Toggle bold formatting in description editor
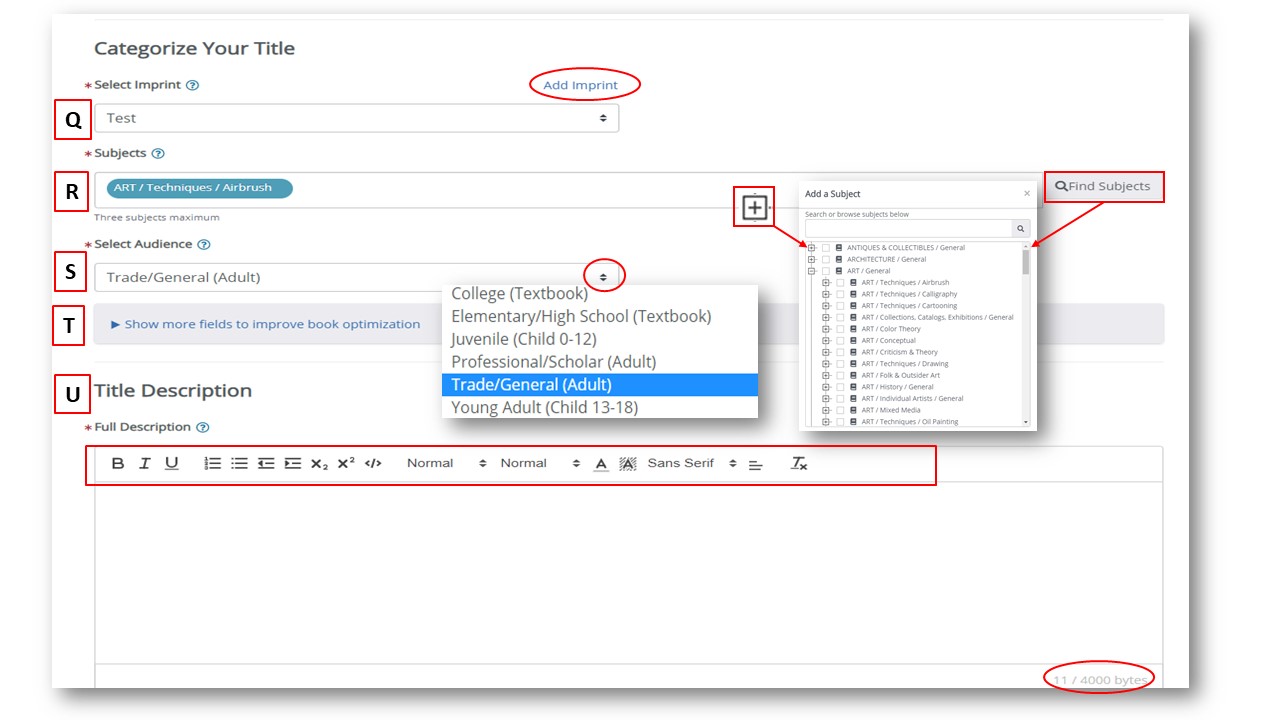 pyautogui.click(x=118, y=463)
